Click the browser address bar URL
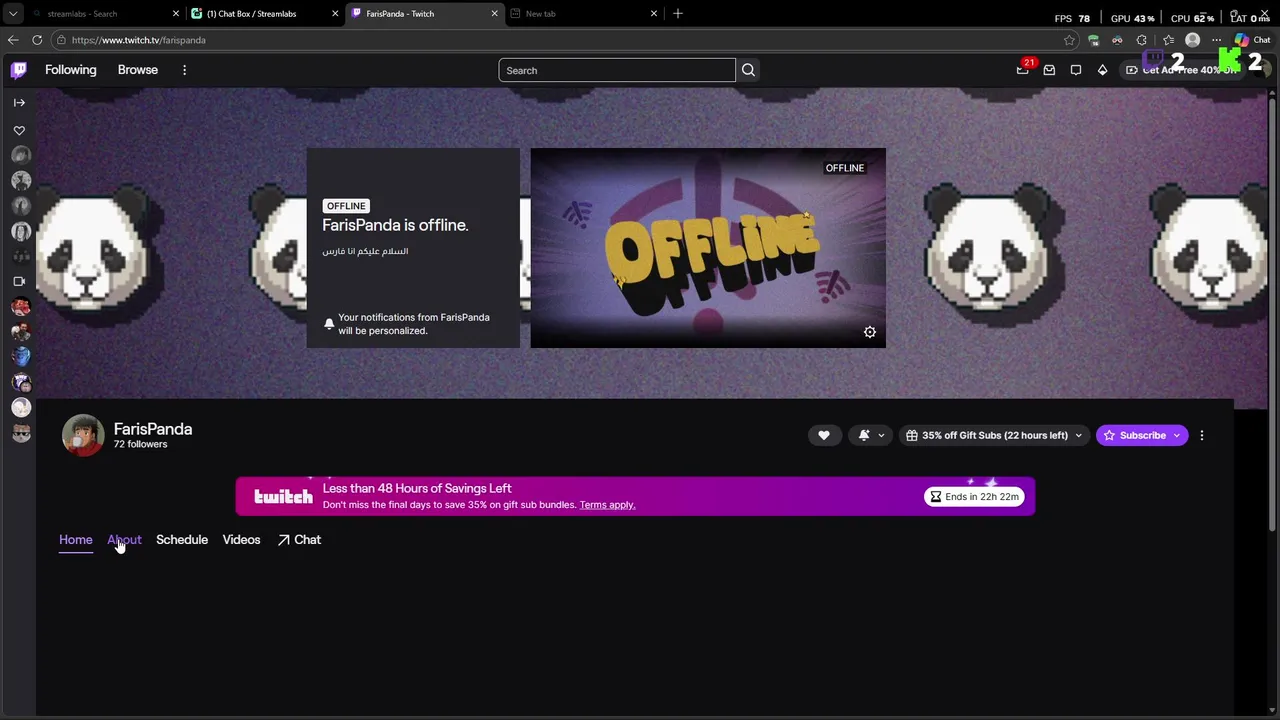This screenshot has width=1280, height=720. pyautogui.click(x=139, y=40)
